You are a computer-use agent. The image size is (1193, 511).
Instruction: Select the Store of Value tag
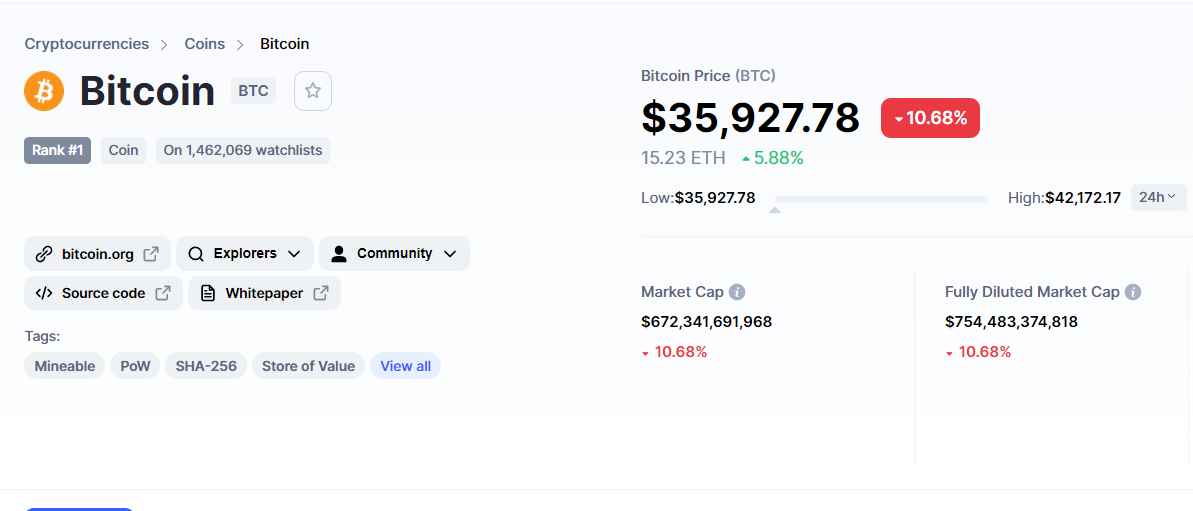(308, 366)
